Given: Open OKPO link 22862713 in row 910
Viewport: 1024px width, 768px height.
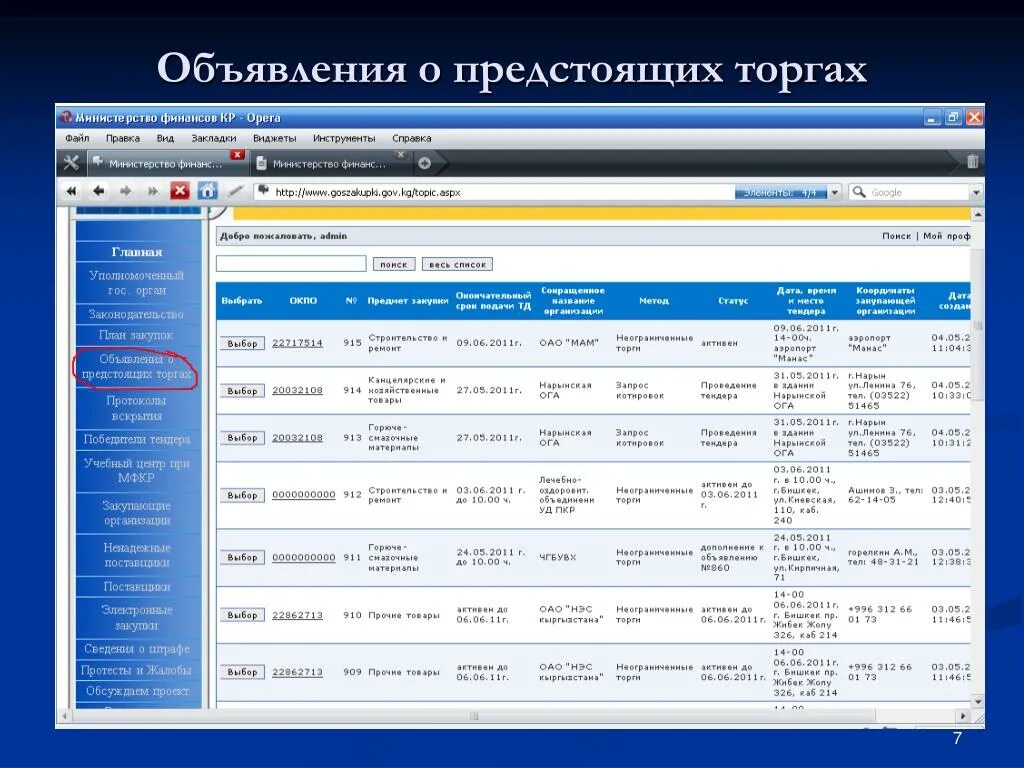Looking at the screenshot, I should [x=297, y=615].
